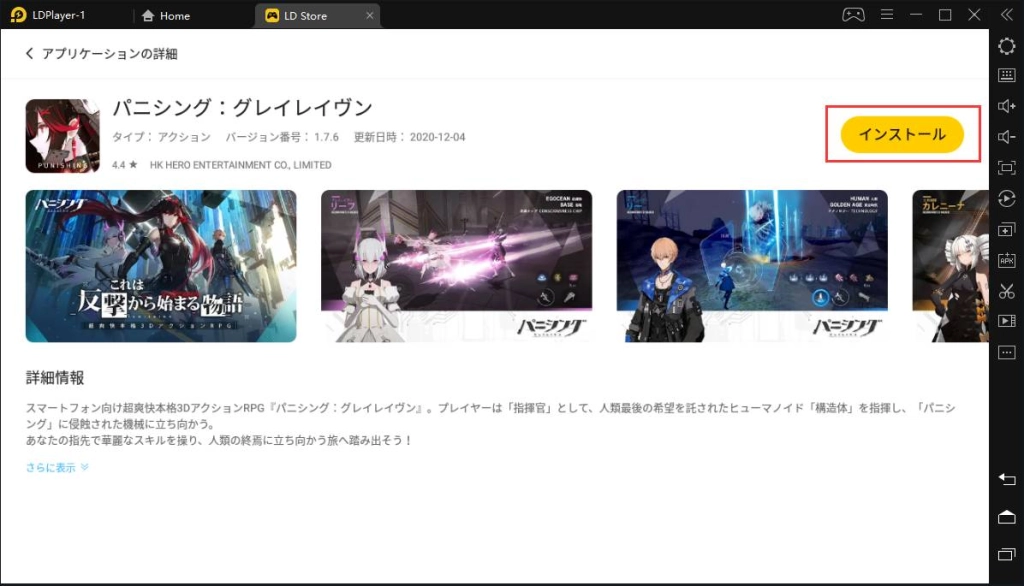Click the 更新日時 2020-12-04 text
The height and width of the screenshot is (586, 1024).
[x=409, y=137]
